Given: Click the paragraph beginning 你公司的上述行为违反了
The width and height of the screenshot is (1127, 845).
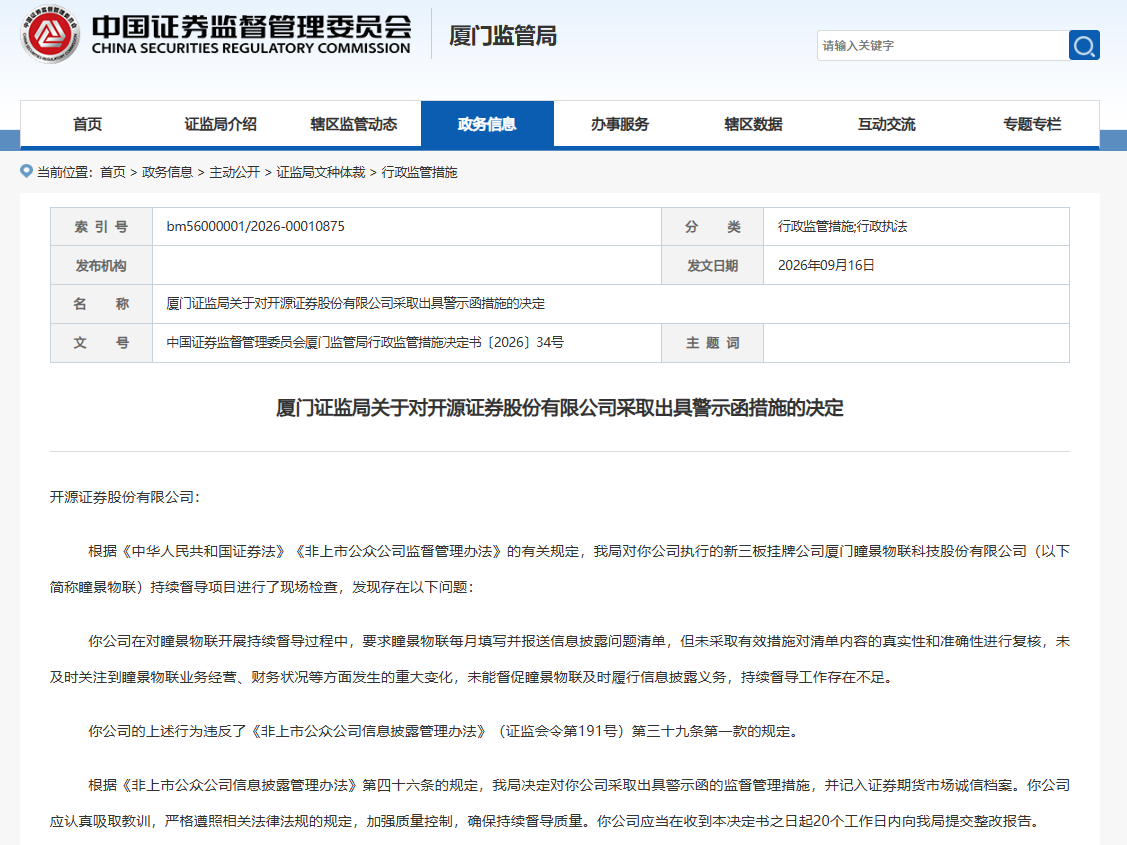Looking at the screenshot, I should point(443,731).
